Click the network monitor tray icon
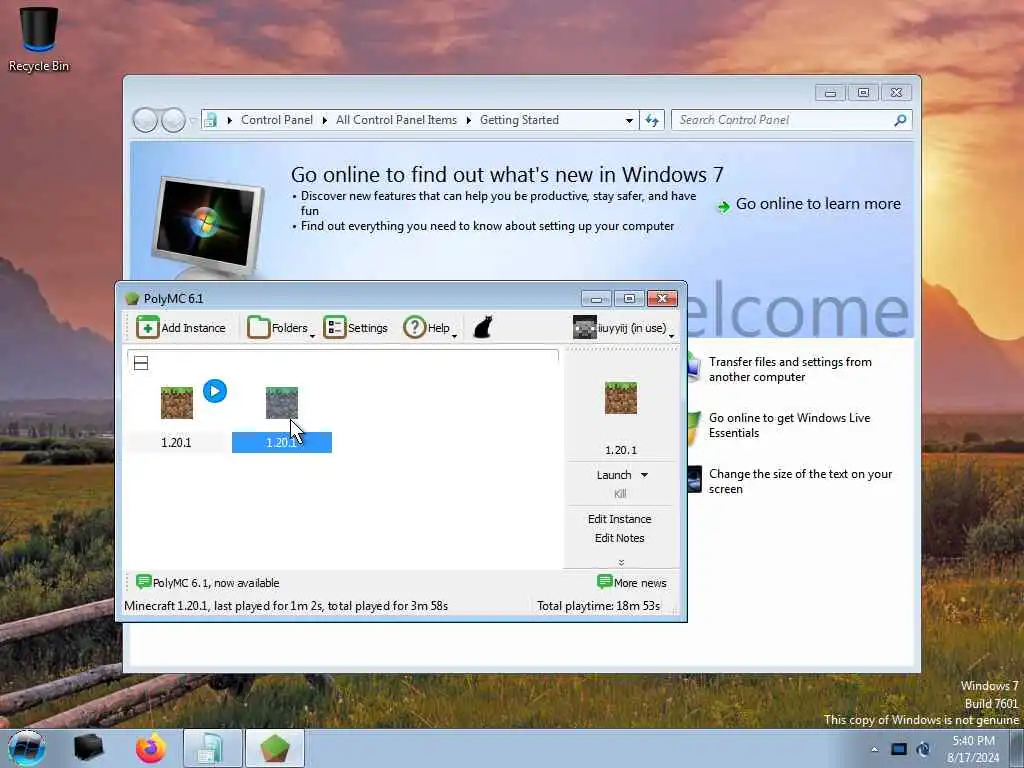This screenshot has width=1024, height=768. (899, 749)
